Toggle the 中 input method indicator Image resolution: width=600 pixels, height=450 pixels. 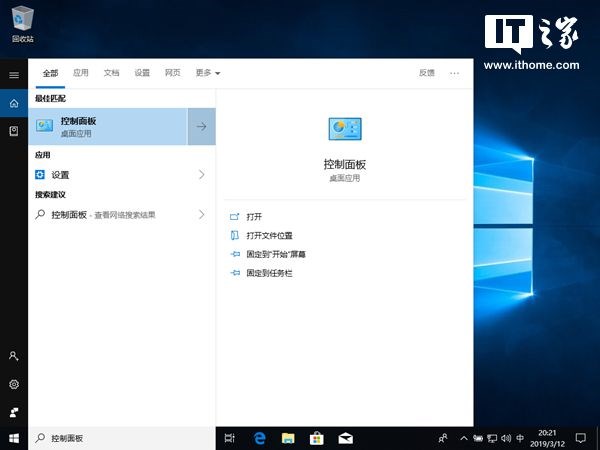520,438
